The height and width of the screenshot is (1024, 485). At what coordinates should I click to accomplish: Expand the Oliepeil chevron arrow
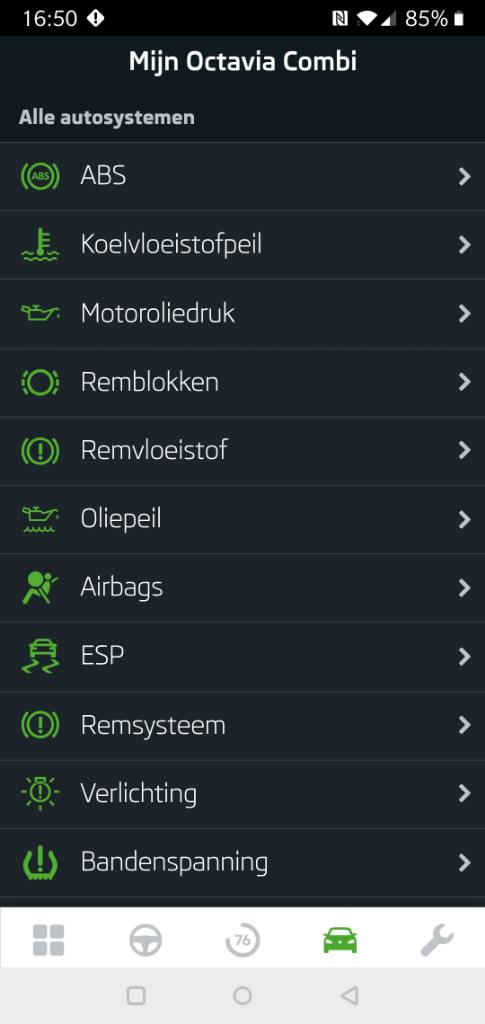[x=464, y=520]
